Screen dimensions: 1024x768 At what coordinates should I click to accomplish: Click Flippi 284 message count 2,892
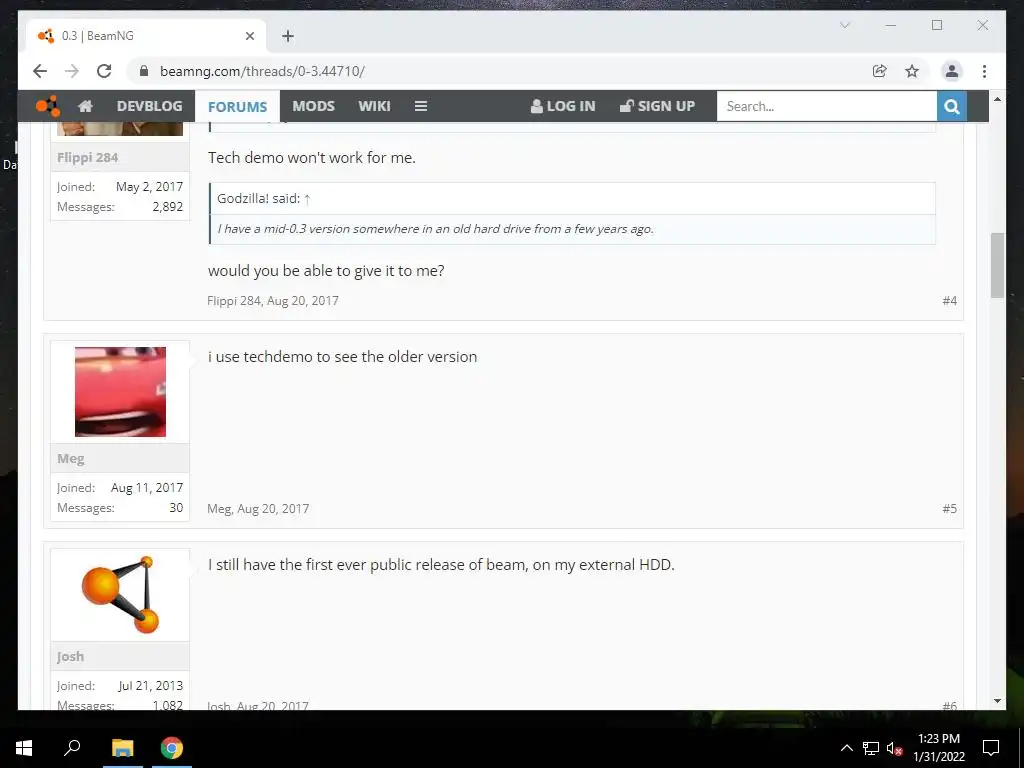[x=168, y=206]
